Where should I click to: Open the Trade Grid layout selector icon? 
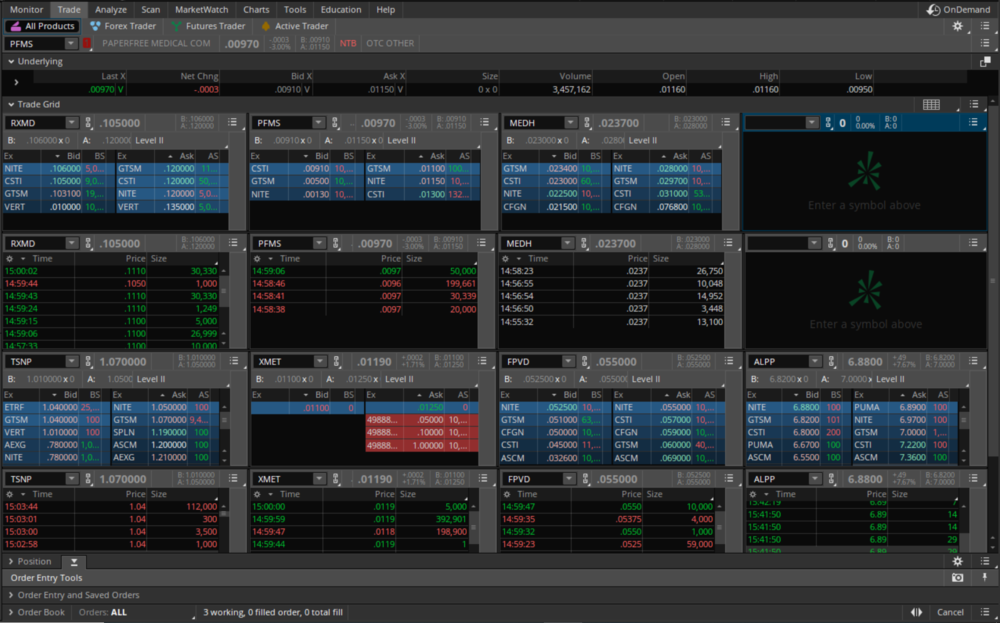(931, 104)
